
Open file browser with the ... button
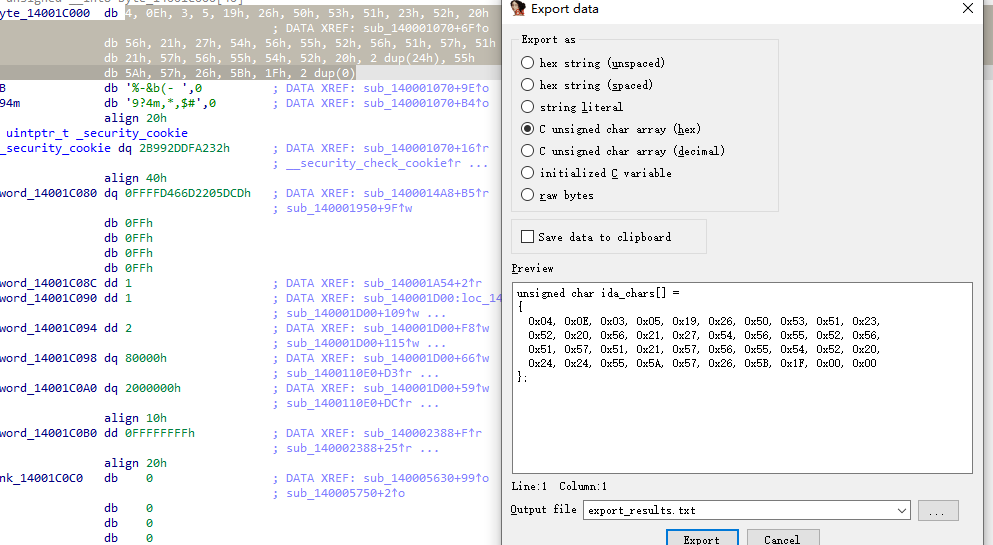937,510
